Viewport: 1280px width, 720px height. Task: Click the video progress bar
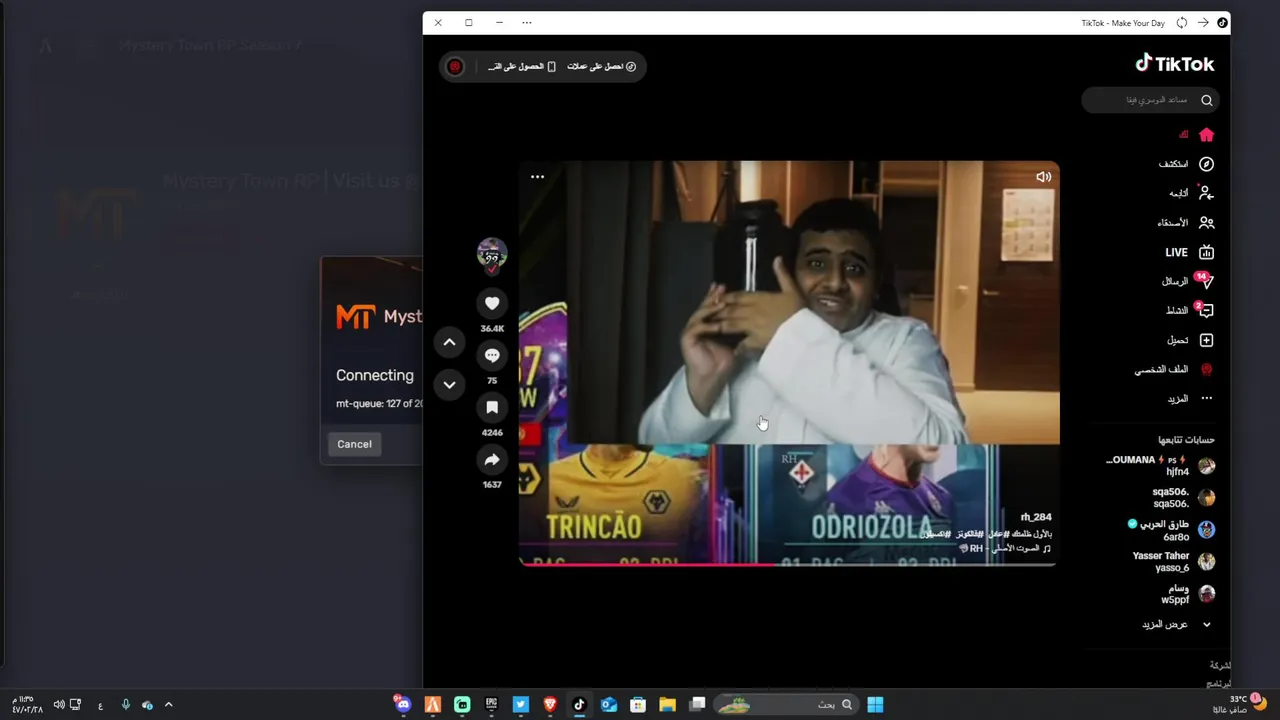click(789, 564)
